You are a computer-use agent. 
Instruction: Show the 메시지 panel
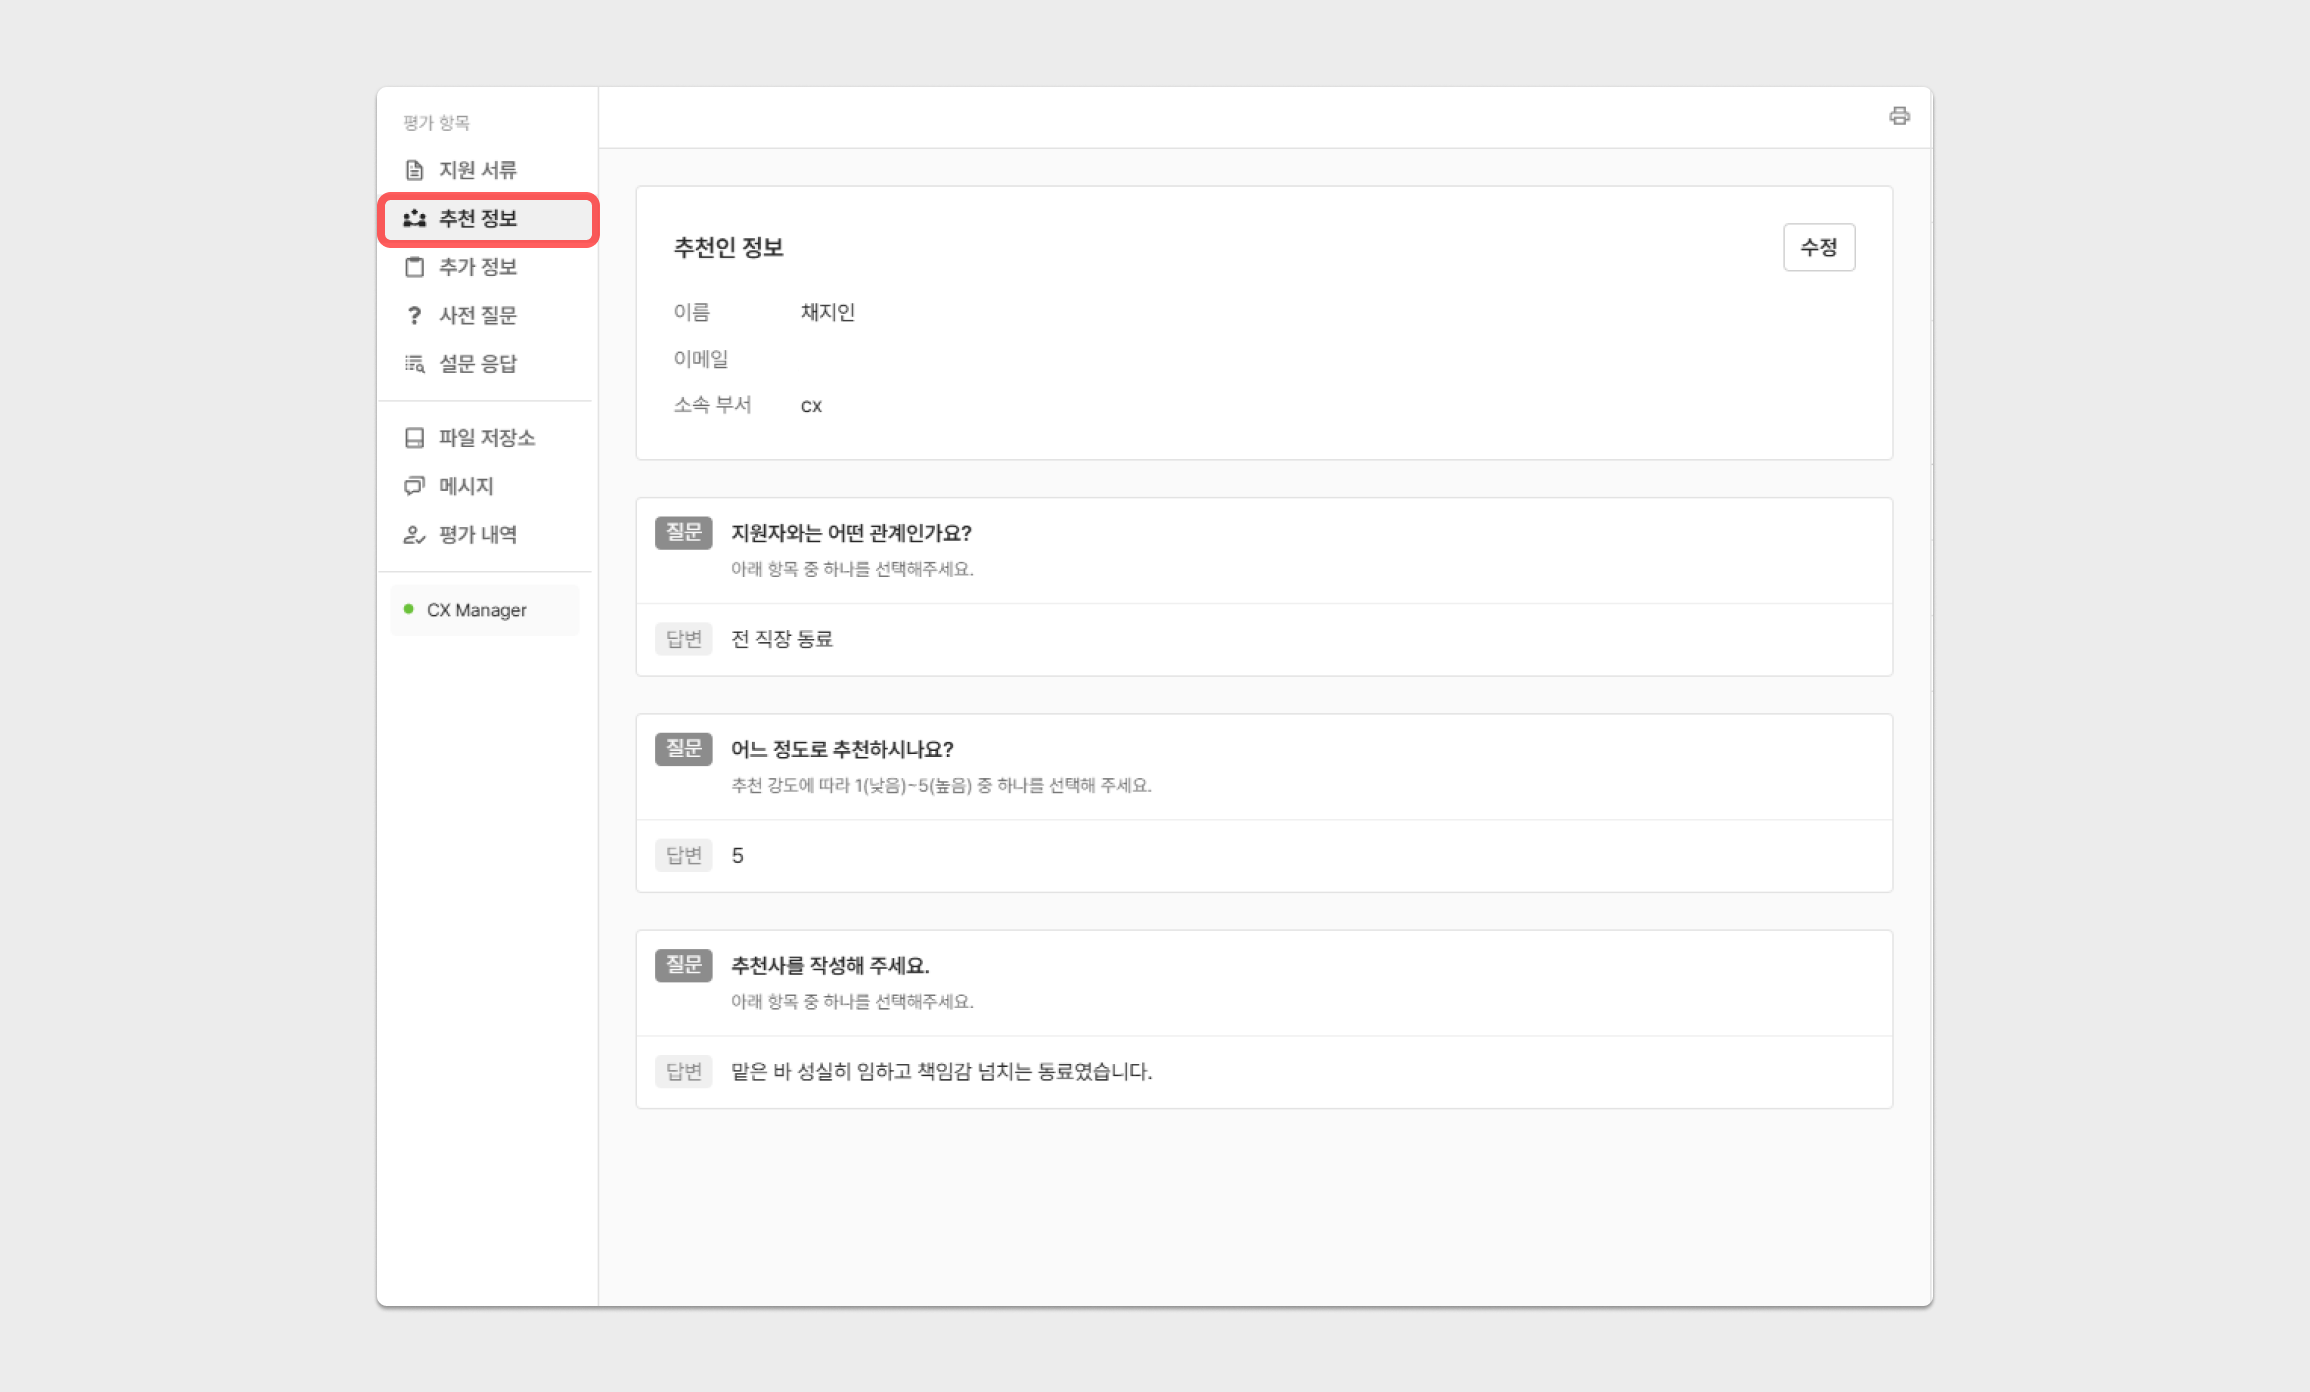(466, 486)
